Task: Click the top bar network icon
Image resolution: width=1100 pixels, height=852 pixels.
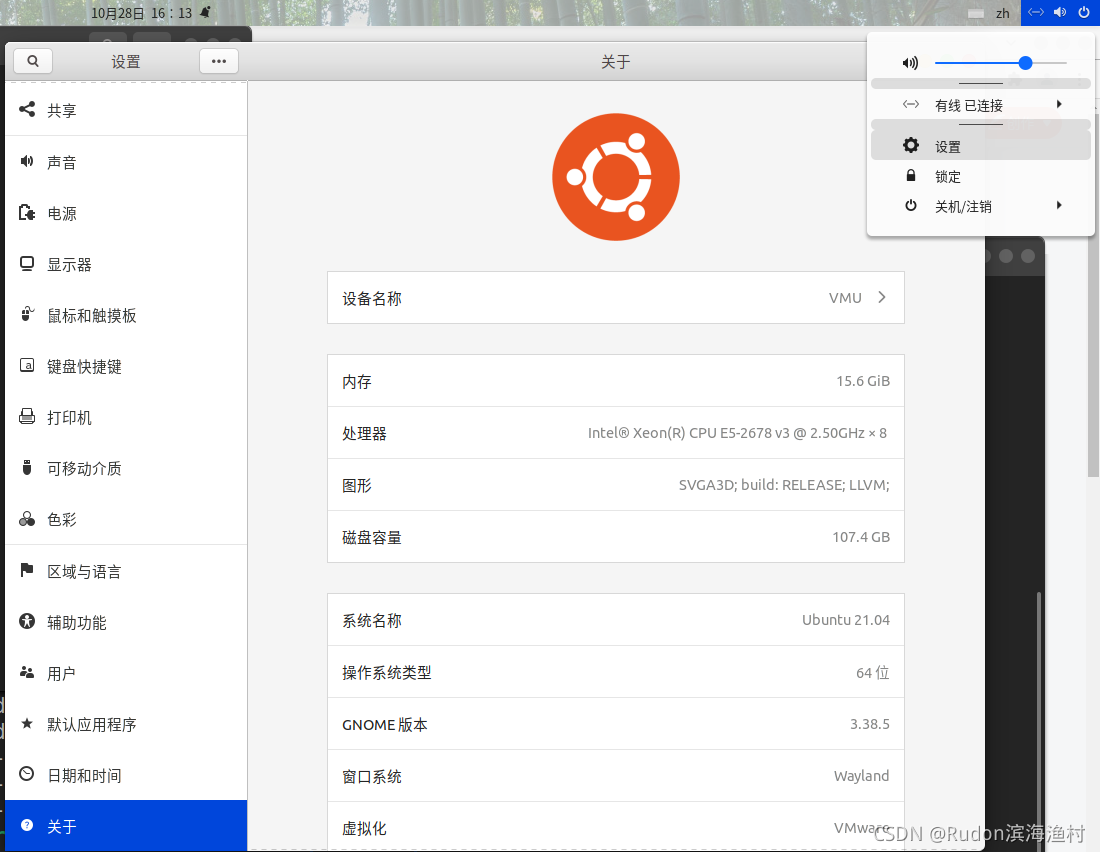Action: [x=1036, y=13]
